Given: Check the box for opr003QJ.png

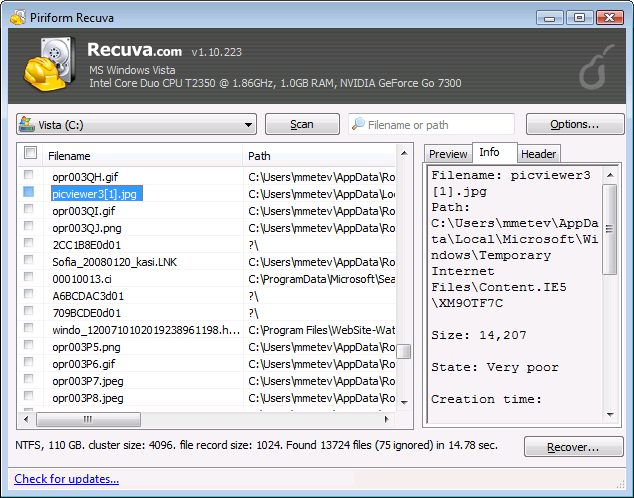Looking at the screenshot, I should click(28, 225).
